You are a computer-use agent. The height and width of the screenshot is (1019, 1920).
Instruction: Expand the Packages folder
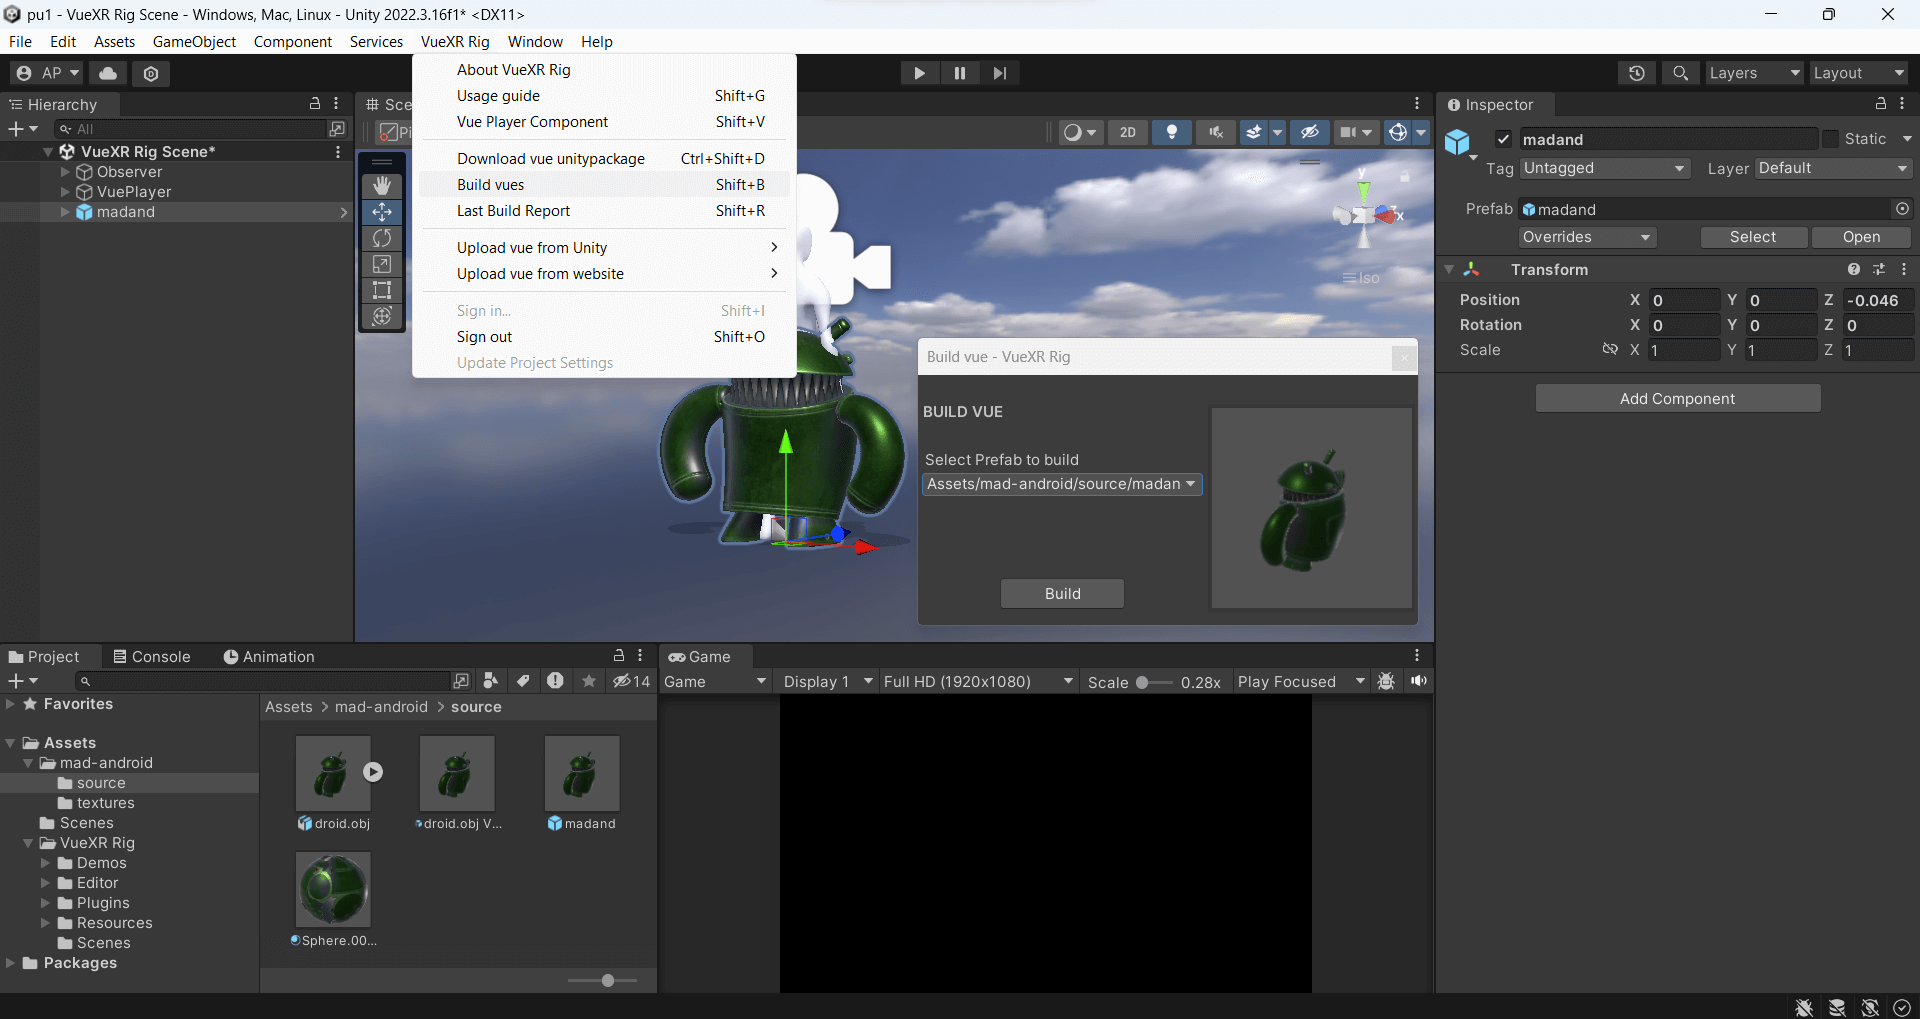10,963
